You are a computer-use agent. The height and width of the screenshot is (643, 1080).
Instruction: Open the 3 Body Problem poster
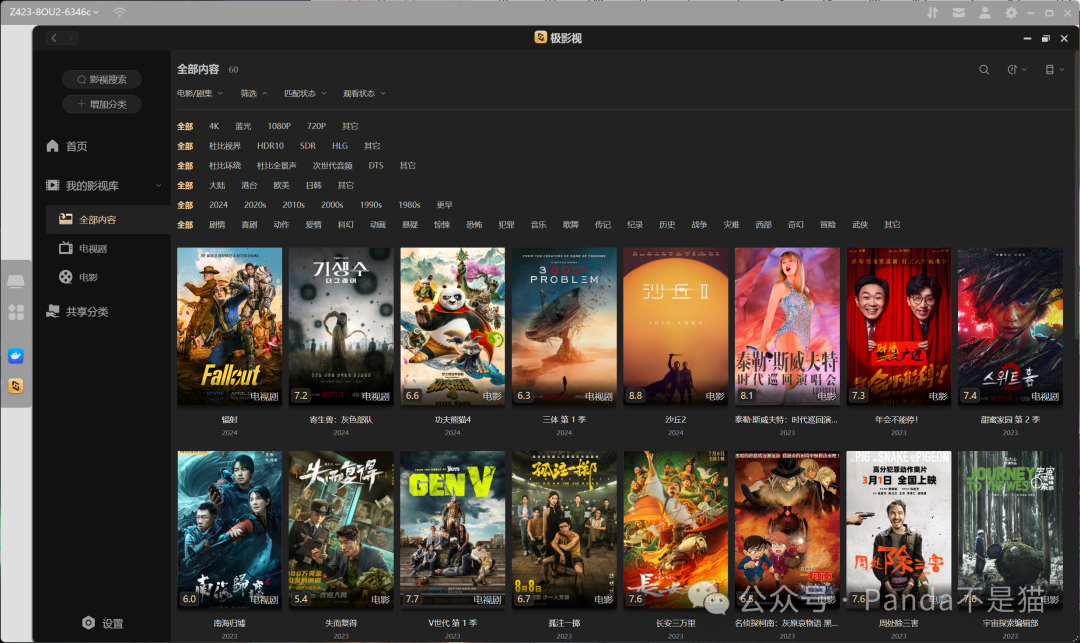click(564, 326)
